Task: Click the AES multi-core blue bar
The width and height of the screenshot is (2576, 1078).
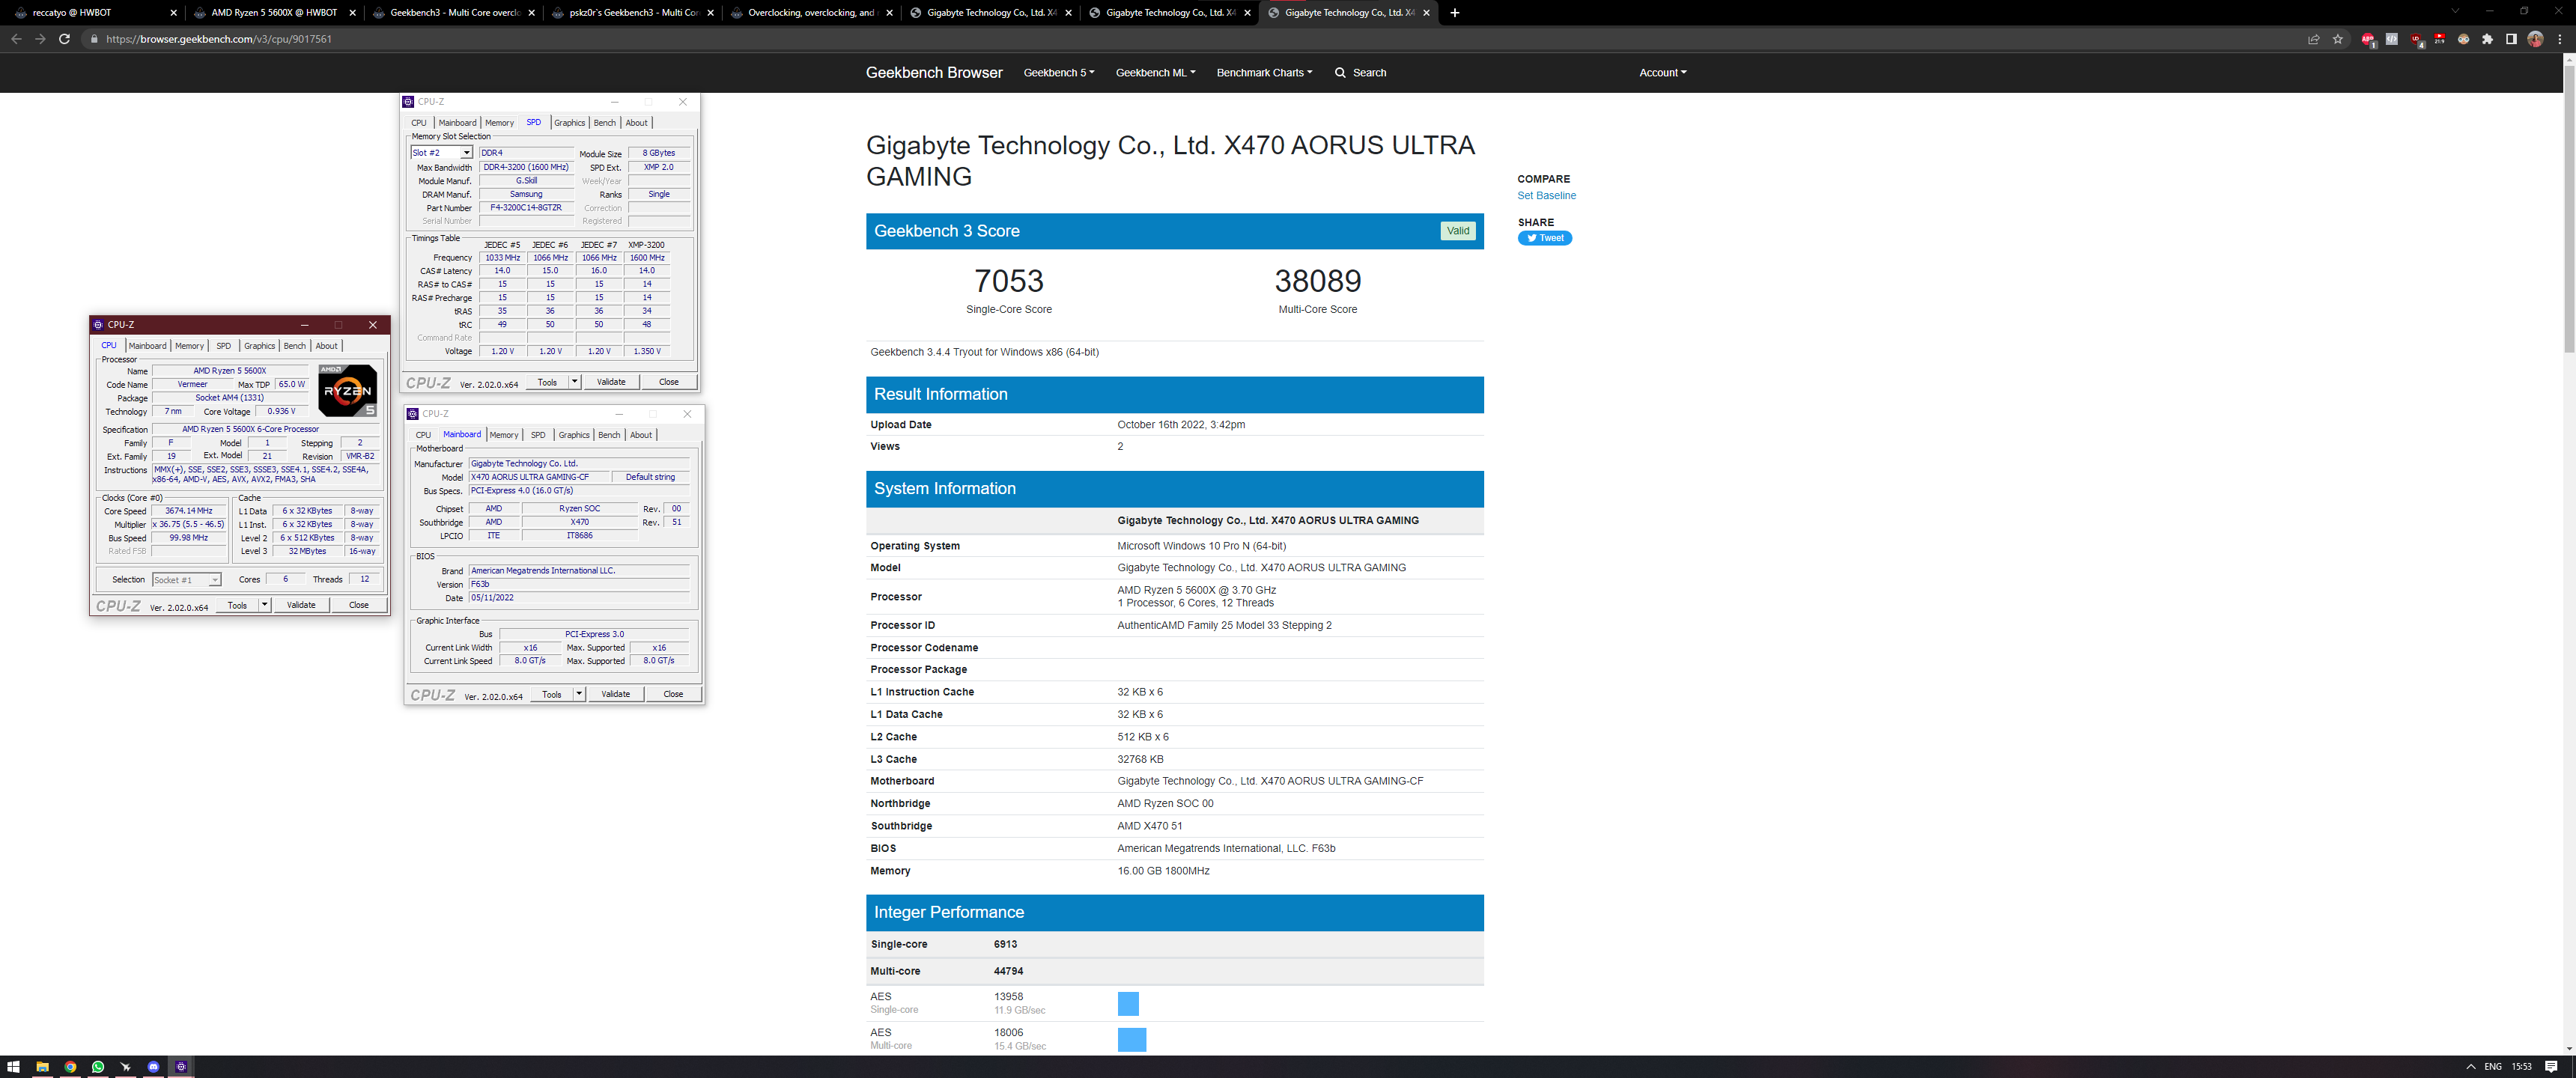Action: coord(1131,1040)
